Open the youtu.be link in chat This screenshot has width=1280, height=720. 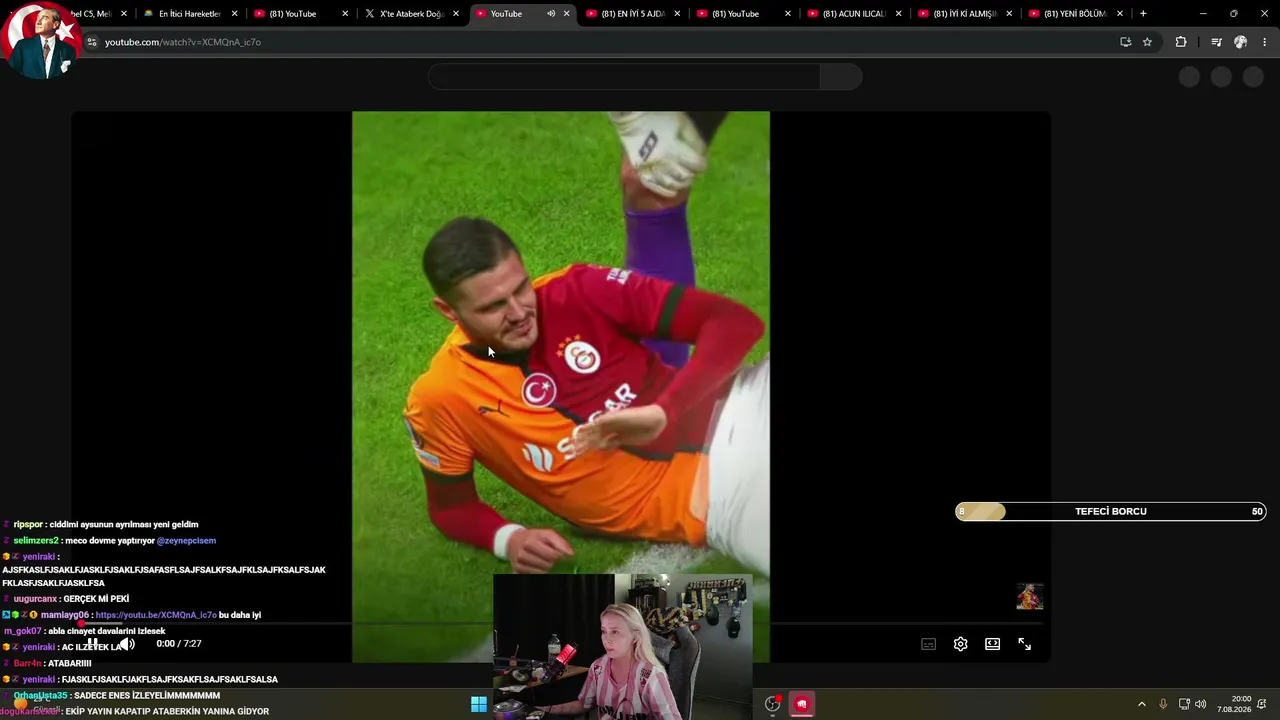tap(156, 615)
